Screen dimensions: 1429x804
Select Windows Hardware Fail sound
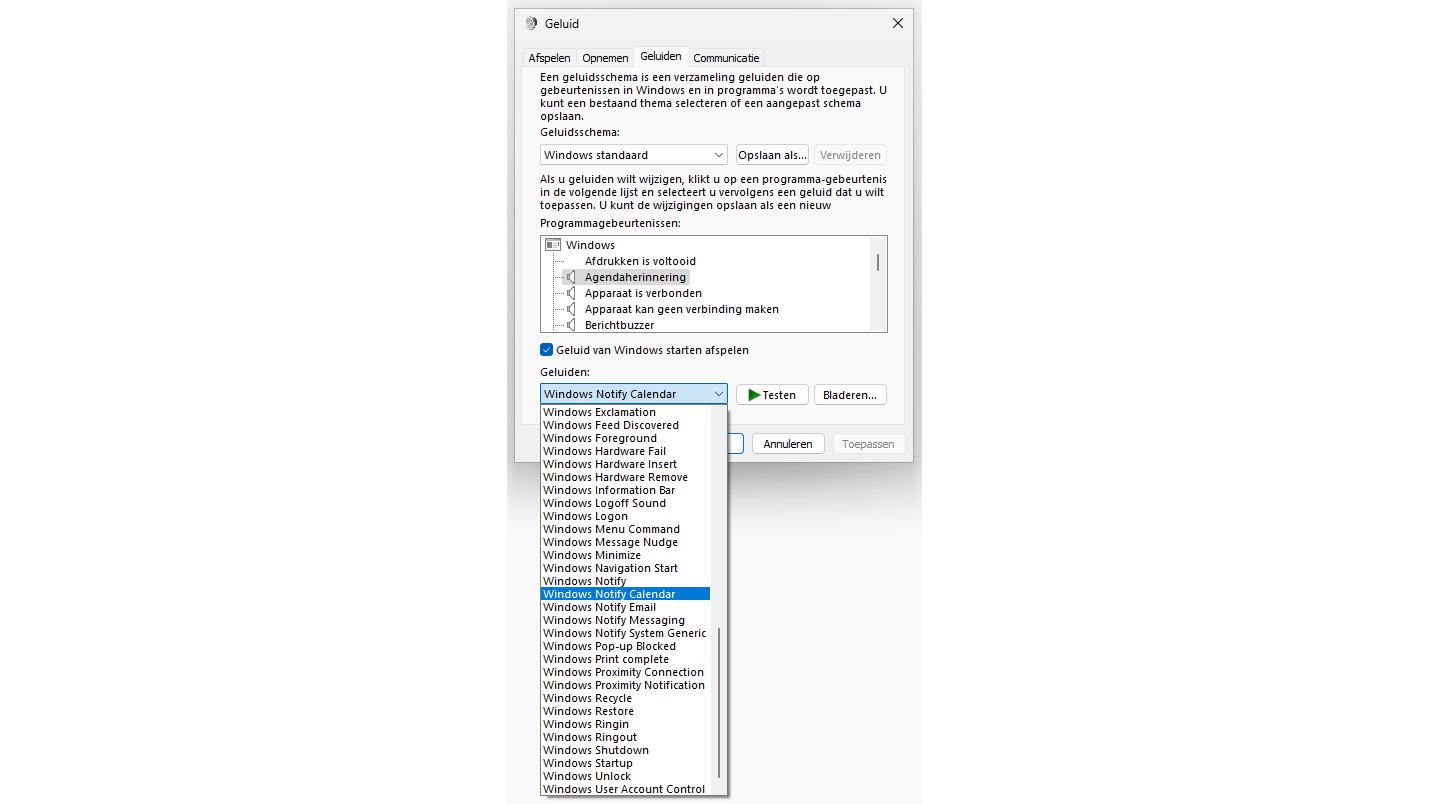point(626,451)
